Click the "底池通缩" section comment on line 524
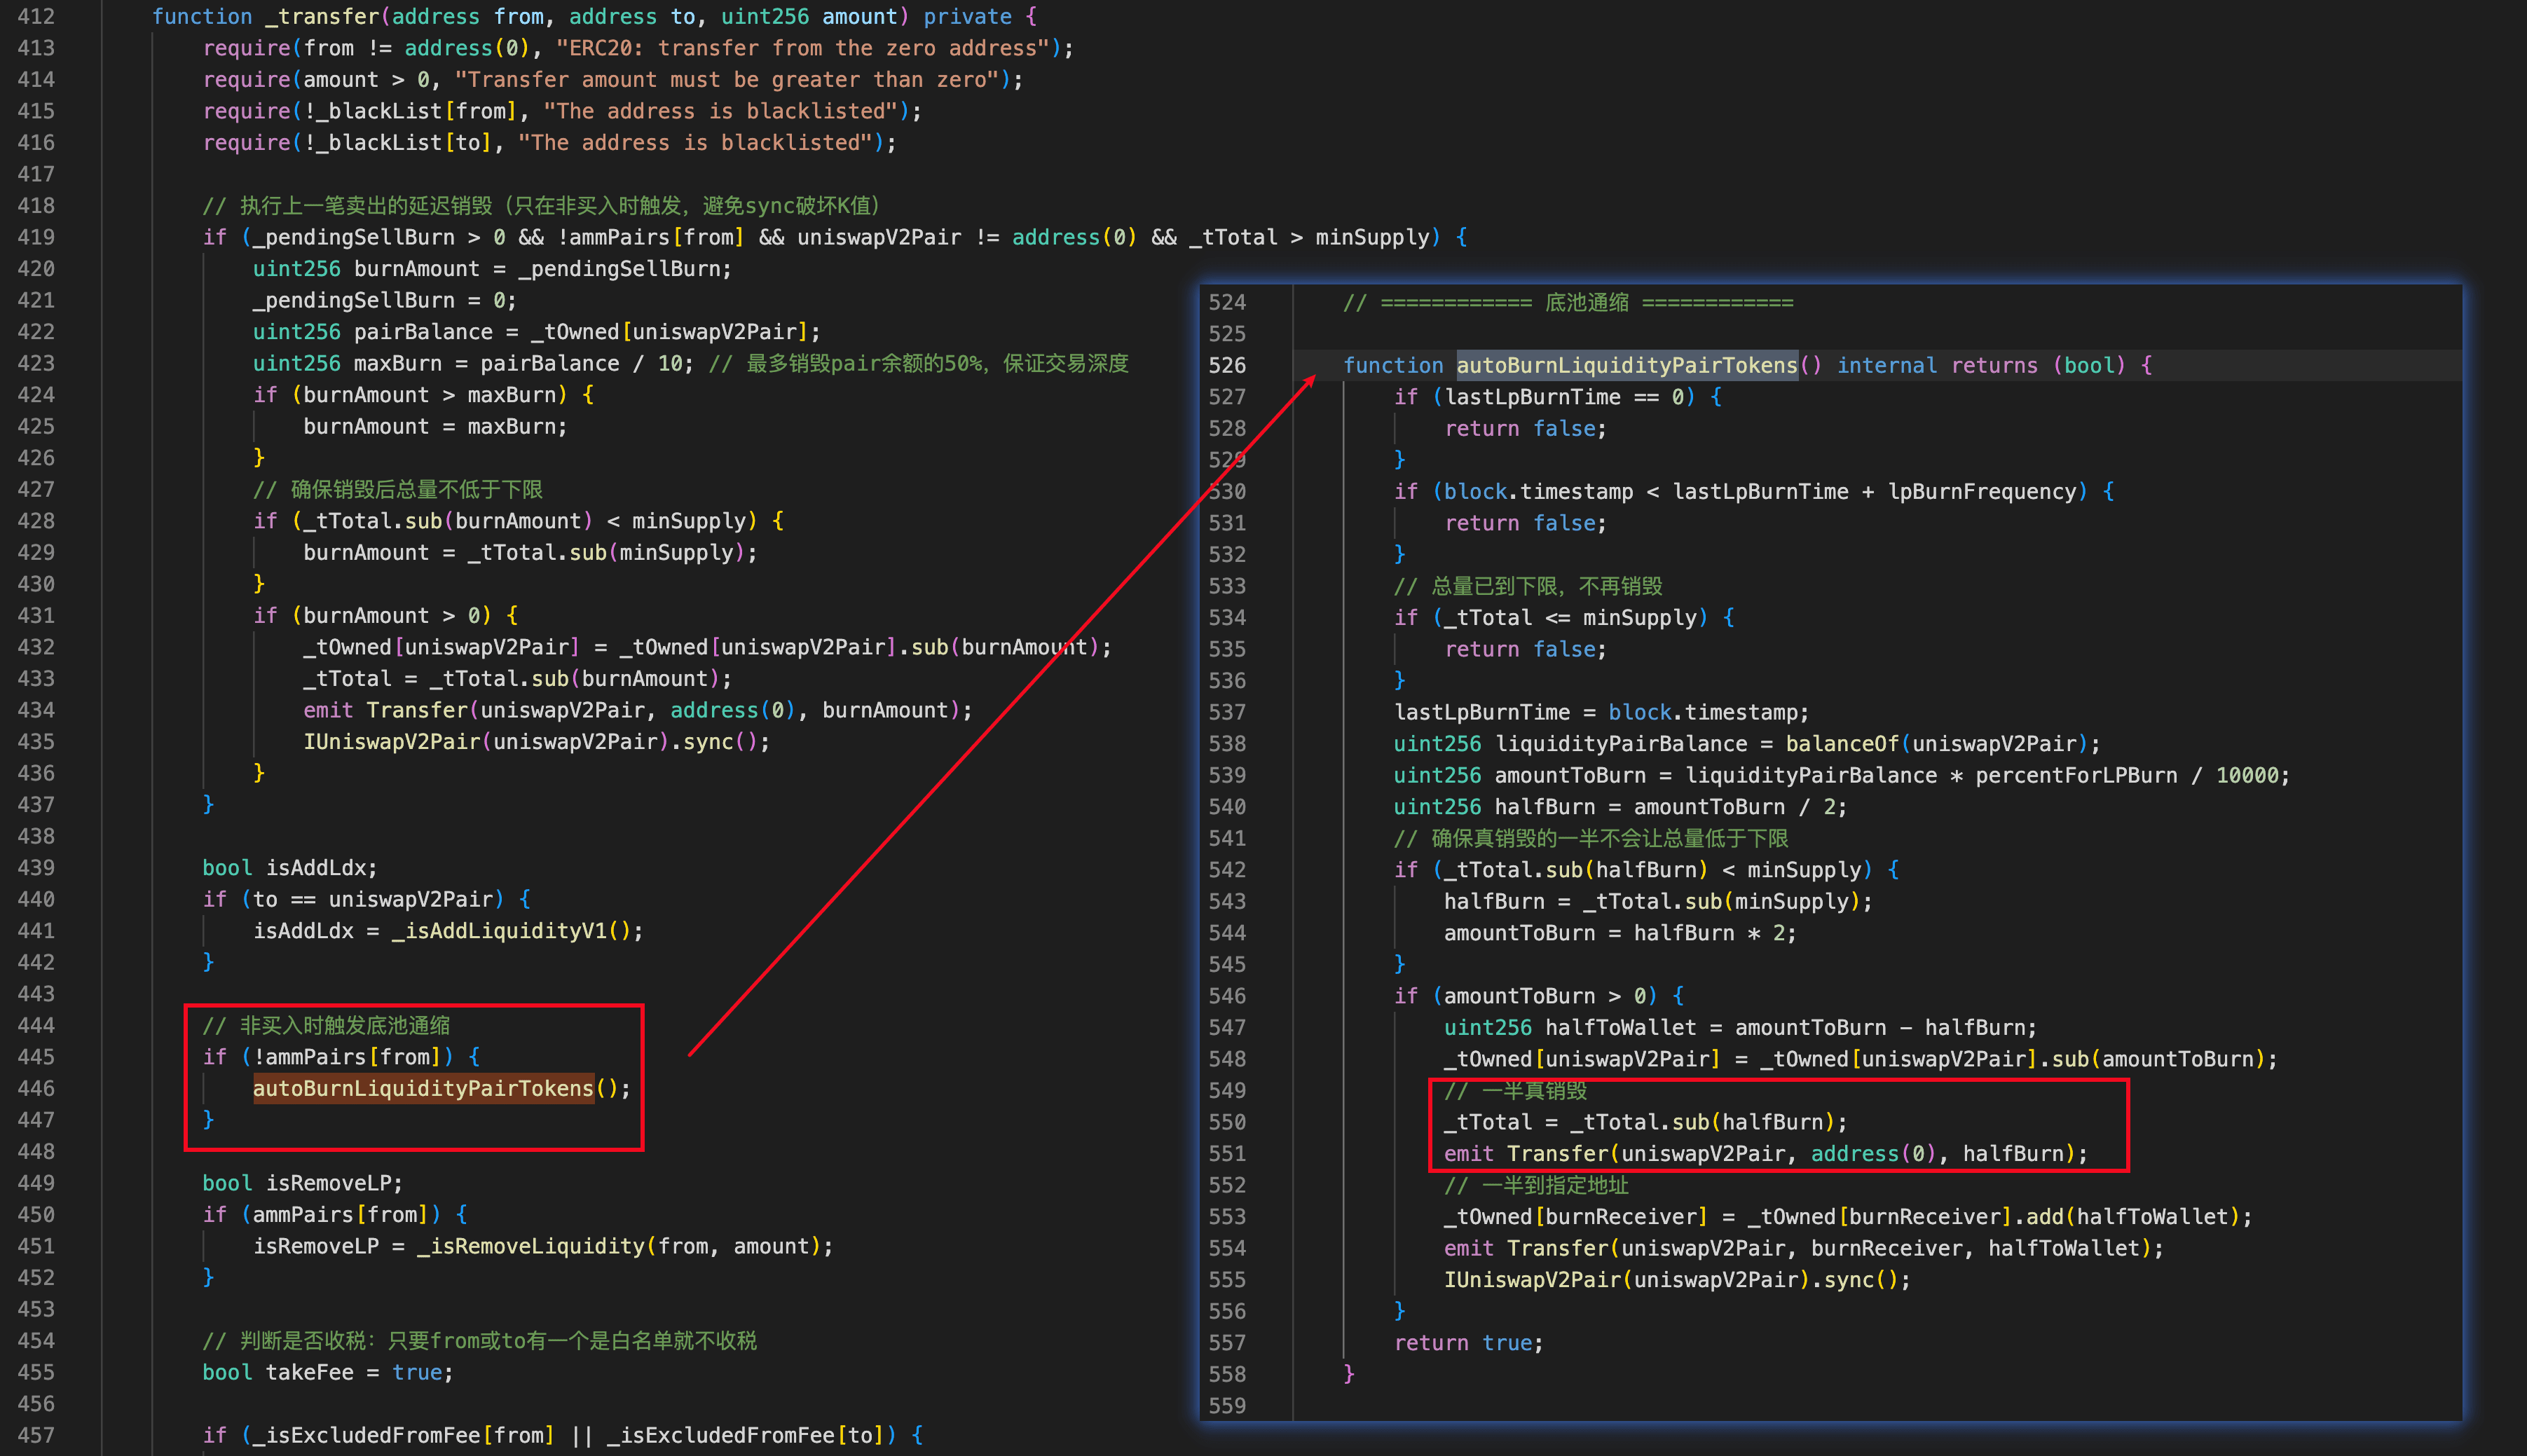 point(1586,302)
